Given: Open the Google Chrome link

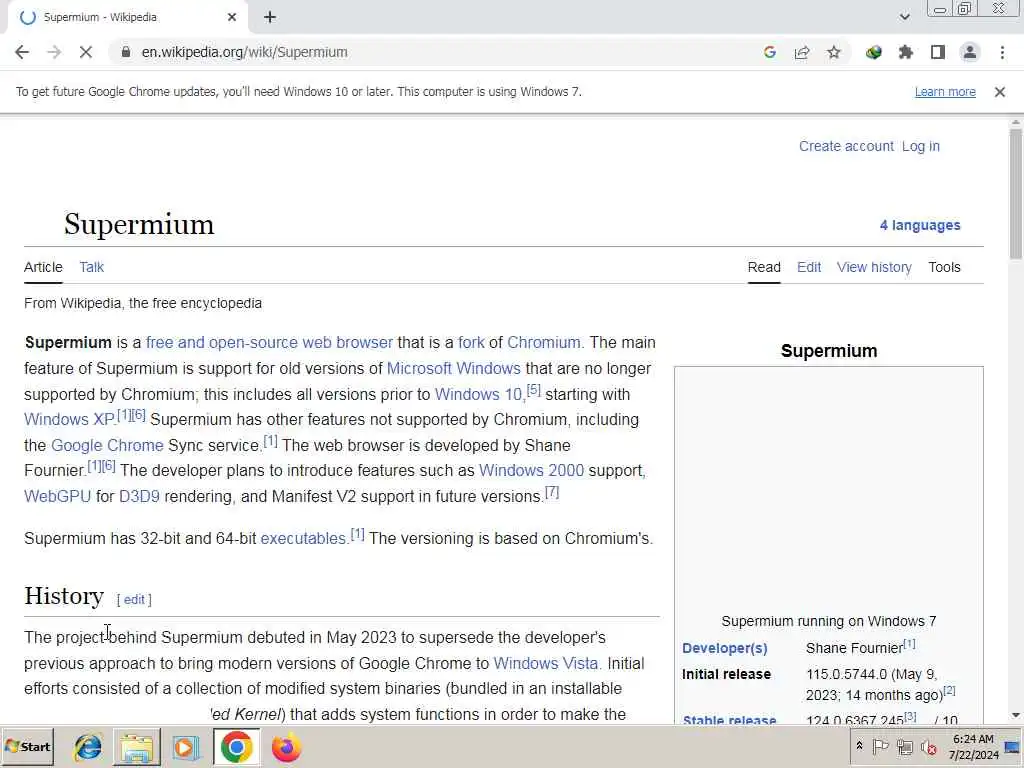Looking at the screenshot, I should coord(107,445).
